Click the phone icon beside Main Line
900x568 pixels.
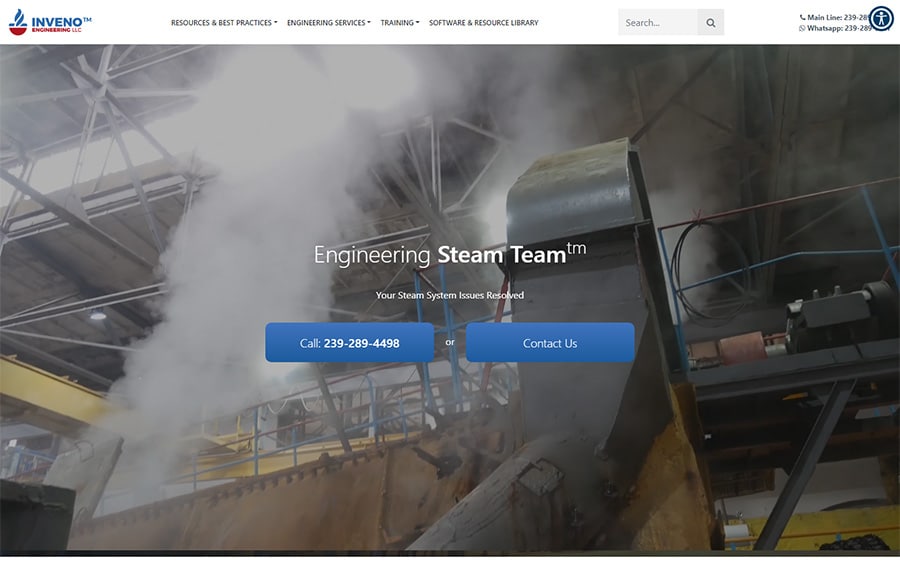(x=803, y=17)
